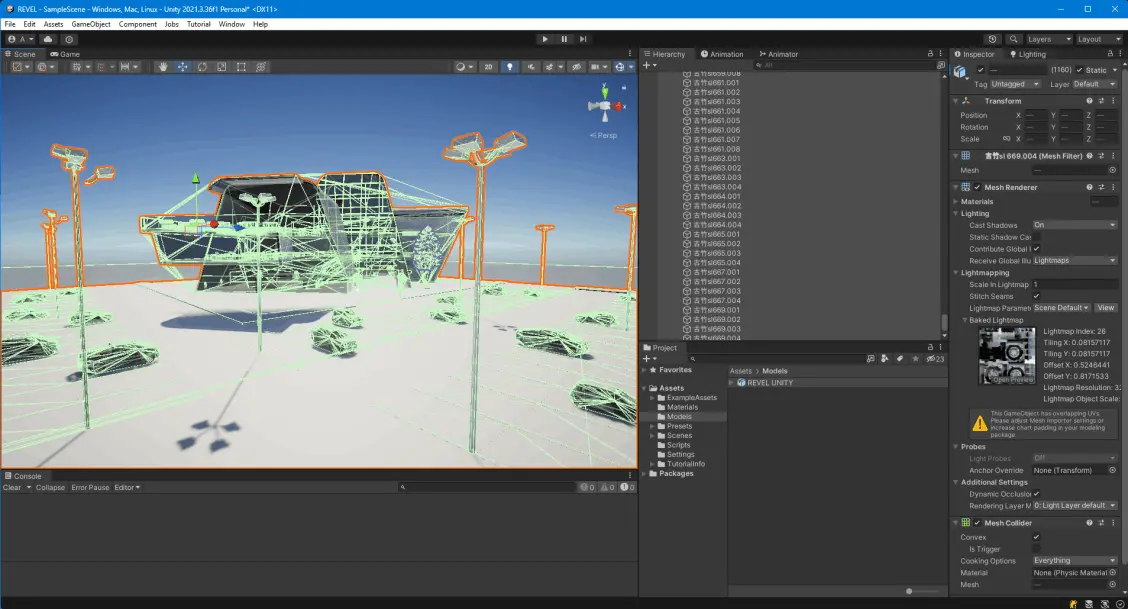Toggle the Static checkbox
The image size is (1128, 609).
1079,70
